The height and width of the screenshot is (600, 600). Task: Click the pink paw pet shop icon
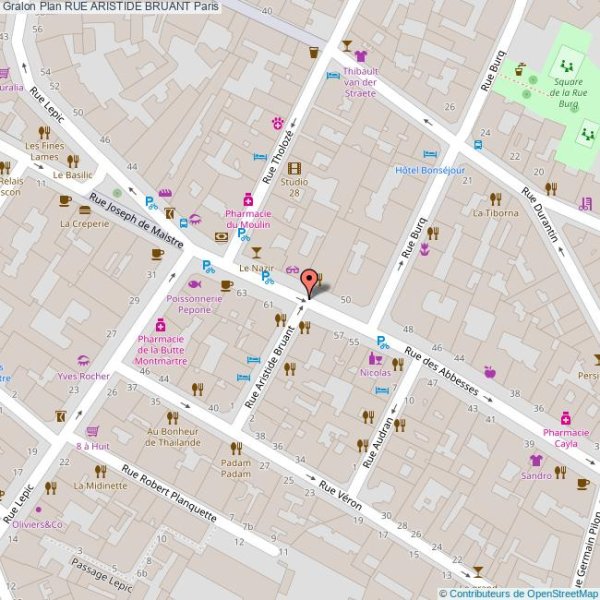pos(277,122)
